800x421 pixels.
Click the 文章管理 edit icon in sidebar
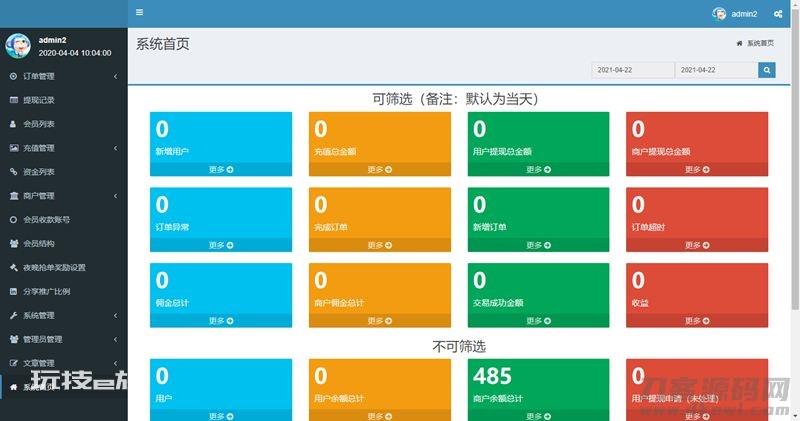(14, 363)
